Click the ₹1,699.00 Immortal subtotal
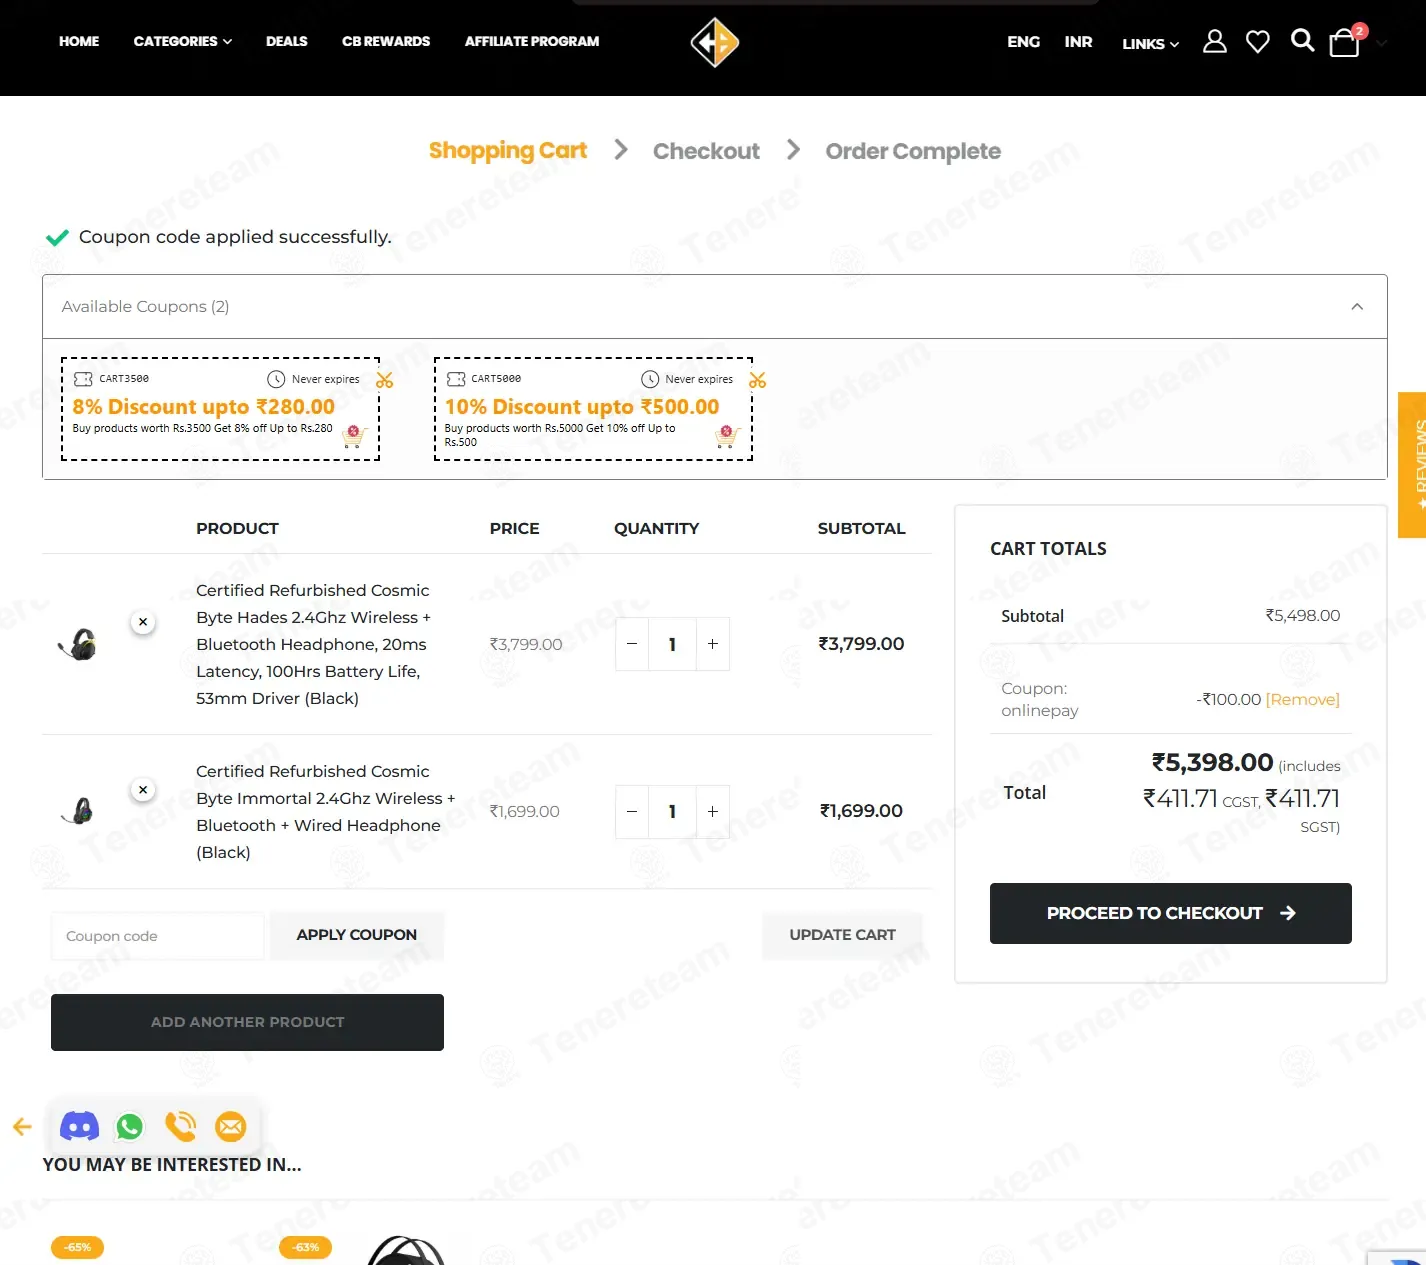Image resolution: width=1426 pixels, height=1265 pixels. pos(861,811)
